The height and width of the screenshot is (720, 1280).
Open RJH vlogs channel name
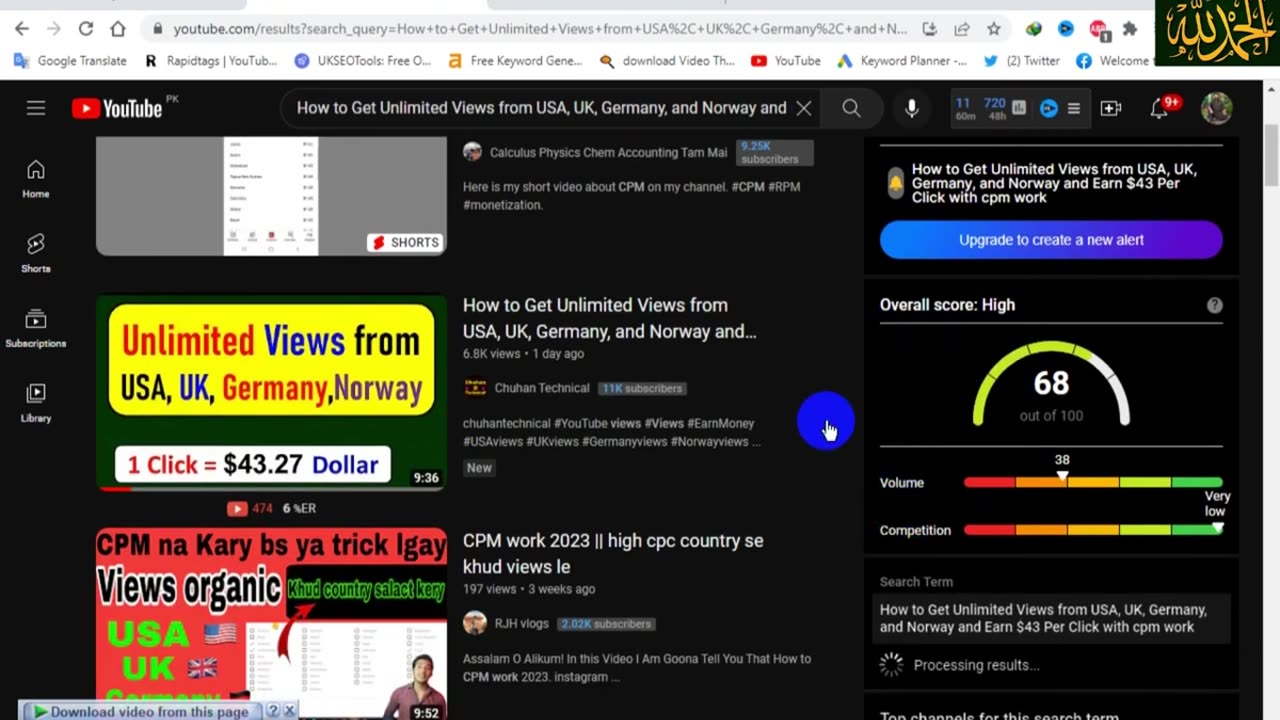[x=521, y=623]
